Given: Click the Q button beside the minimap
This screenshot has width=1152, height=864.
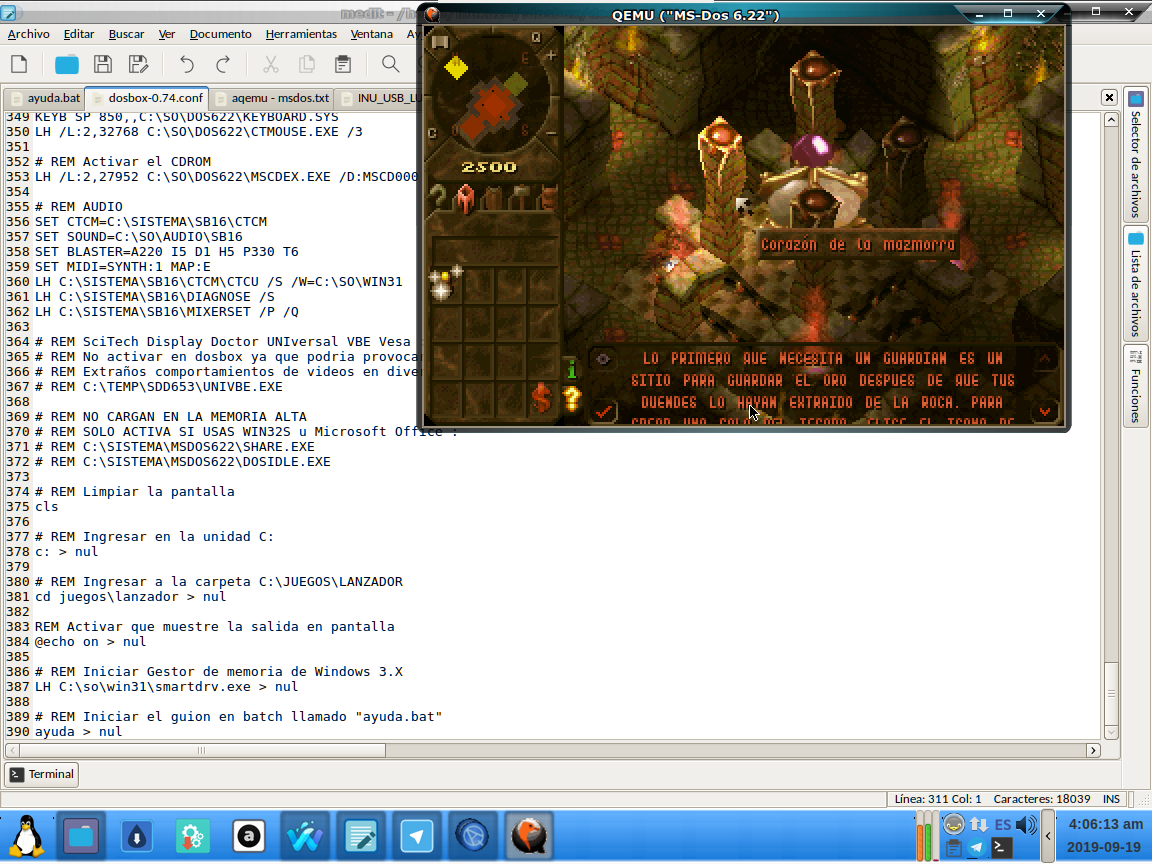Looking at the screenshot, I should coord(536,37).
